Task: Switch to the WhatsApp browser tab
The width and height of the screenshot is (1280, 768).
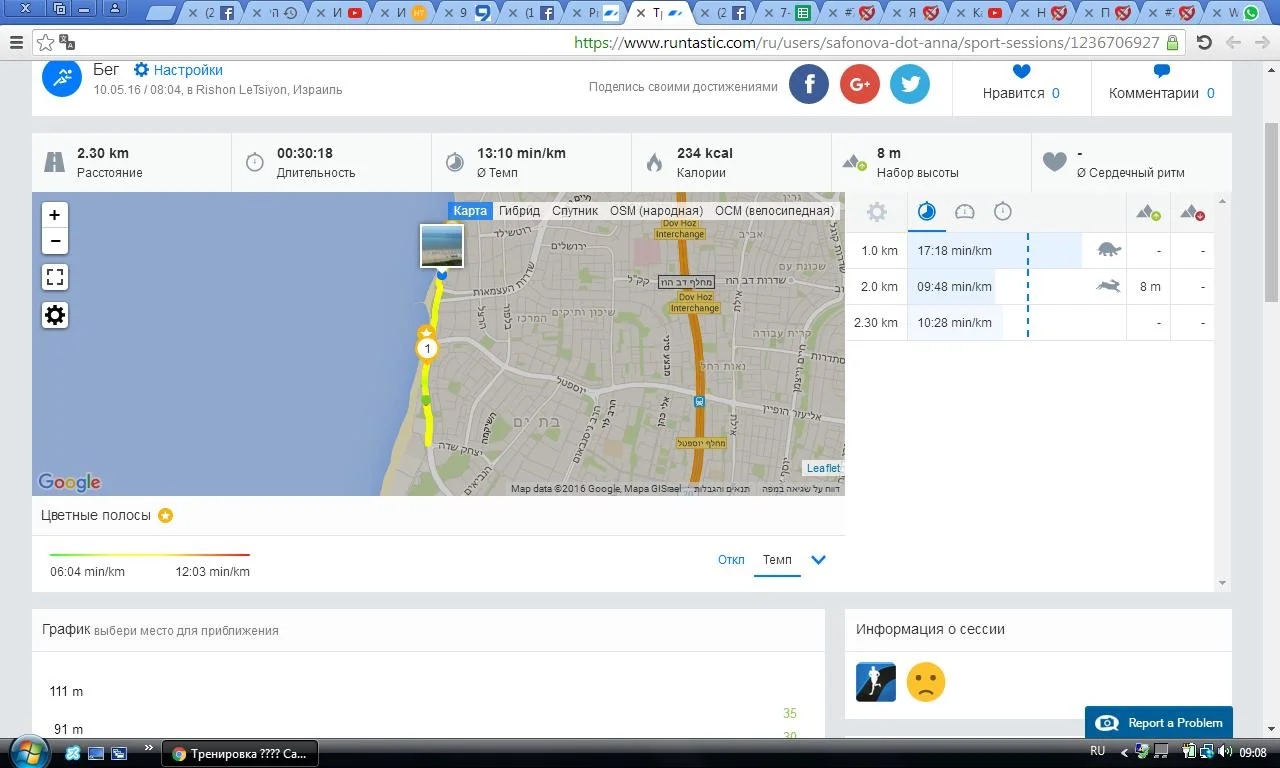Action: pos(1240,13)
